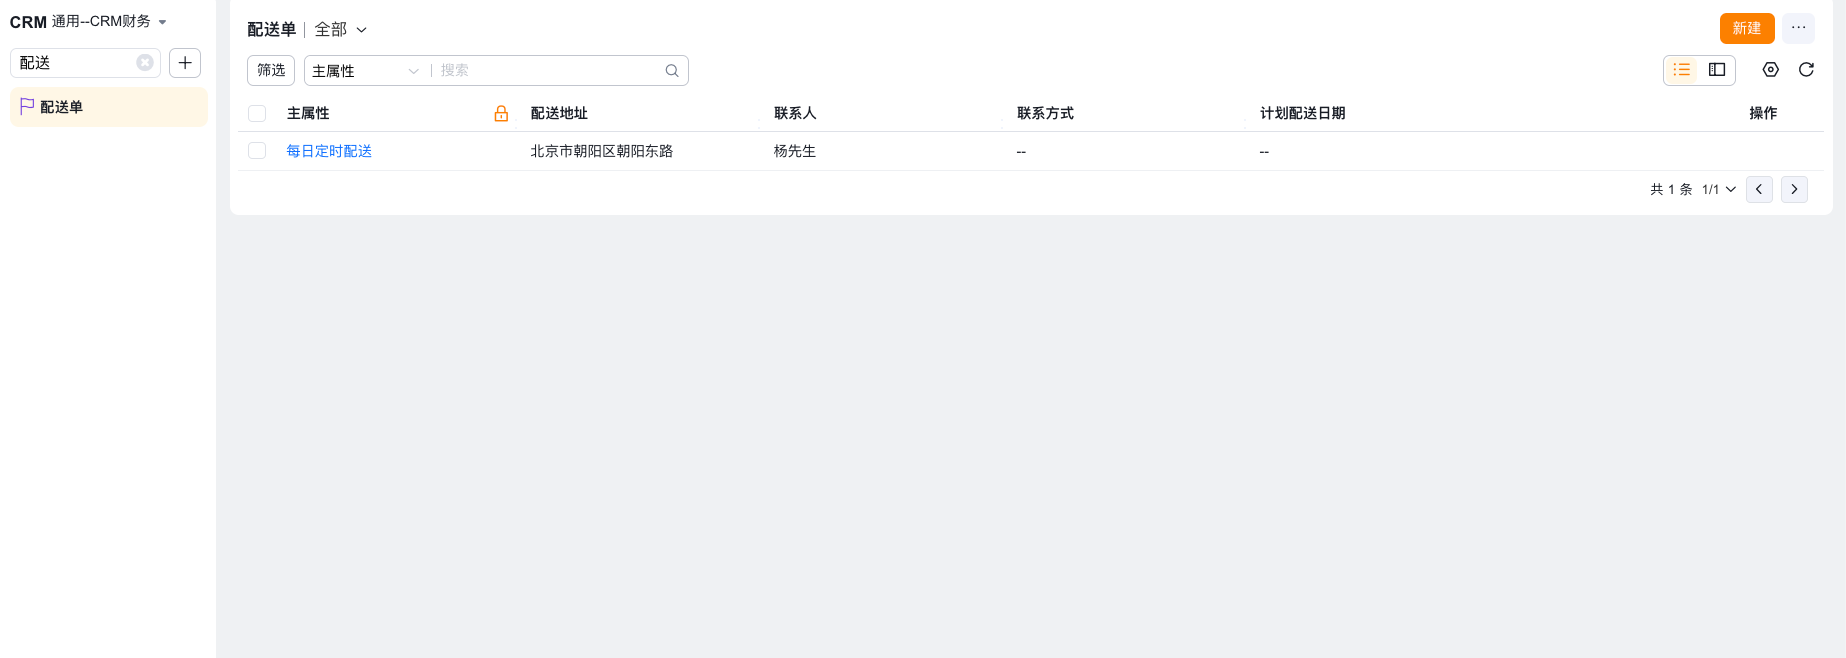Click the 计划配送日期 column header
Image resolution: width=1846 pixels, height=658 pixels.
click(x=1302, y=114)
